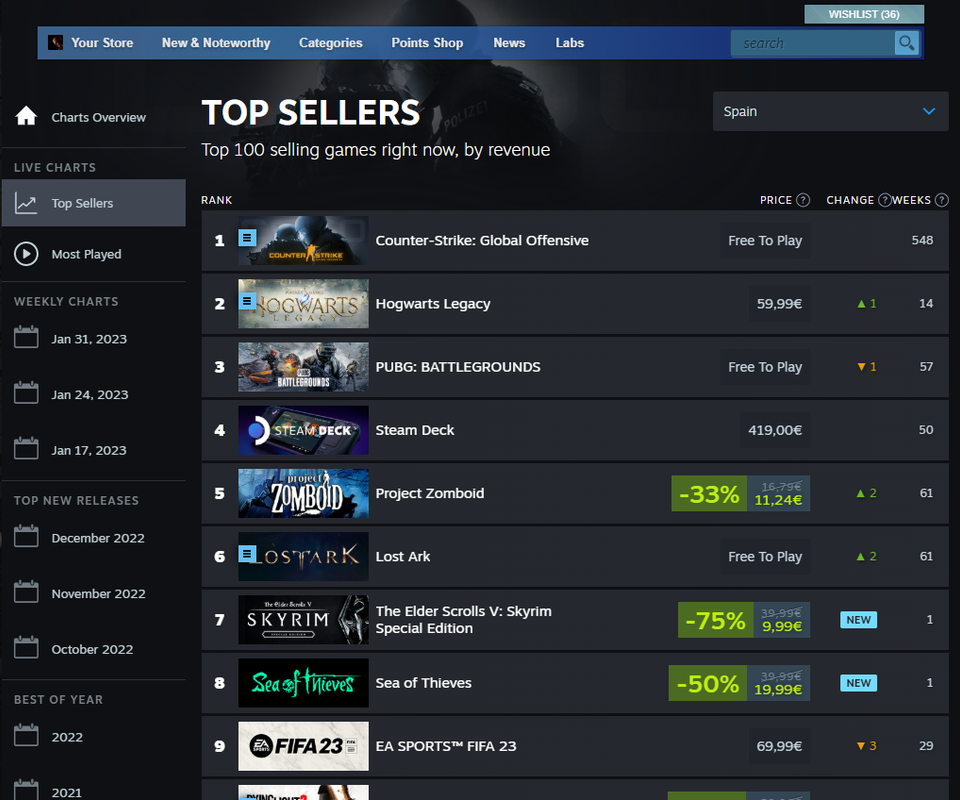The width and height of the screenshot is (960, 800).
Task: Click the calendar icon beside 2022 best of year
Action: click(x=26, y=735)
